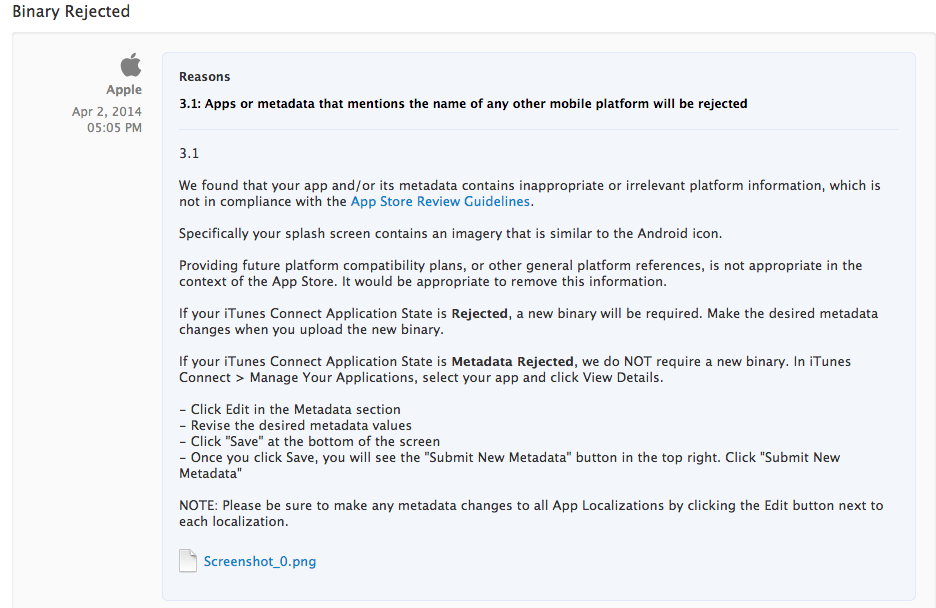Click the NOTE paragraph about App Localizations

click(x=531, y=513)
